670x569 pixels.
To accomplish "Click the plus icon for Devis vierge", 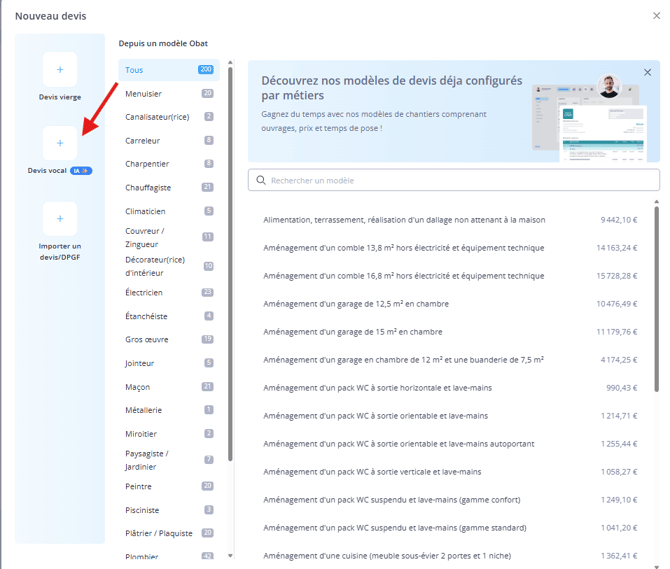I will pyautogui.click(x=60, y=69).
